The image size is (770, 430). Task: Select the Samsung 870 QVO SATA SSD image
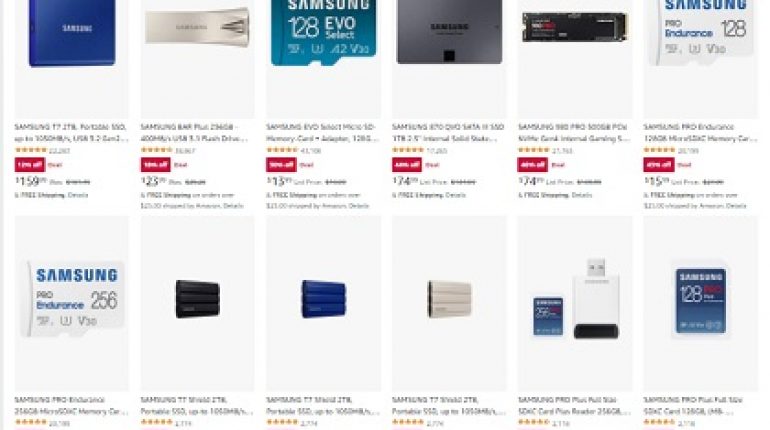point(449,32)
